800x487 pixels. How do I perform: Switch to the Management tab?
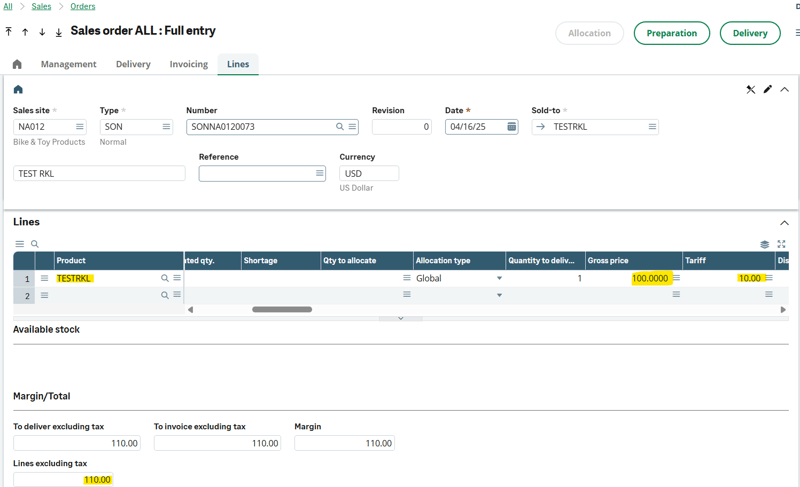[68, 64]
